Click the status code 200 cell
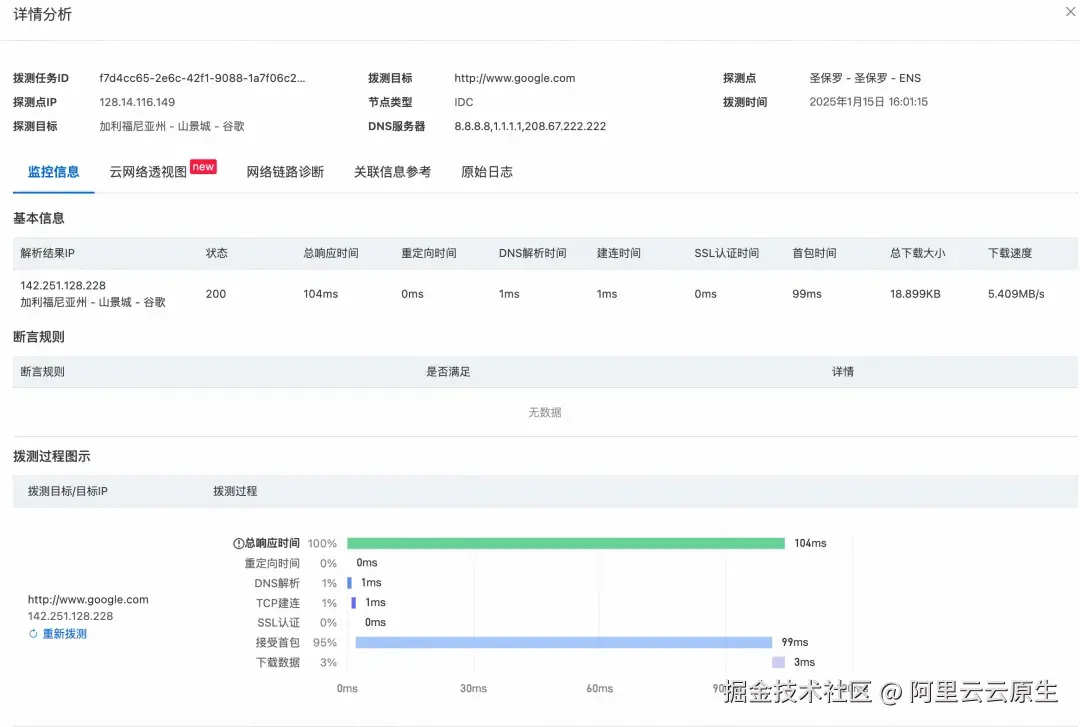1080x727 pixels. [x=216, y=294]
